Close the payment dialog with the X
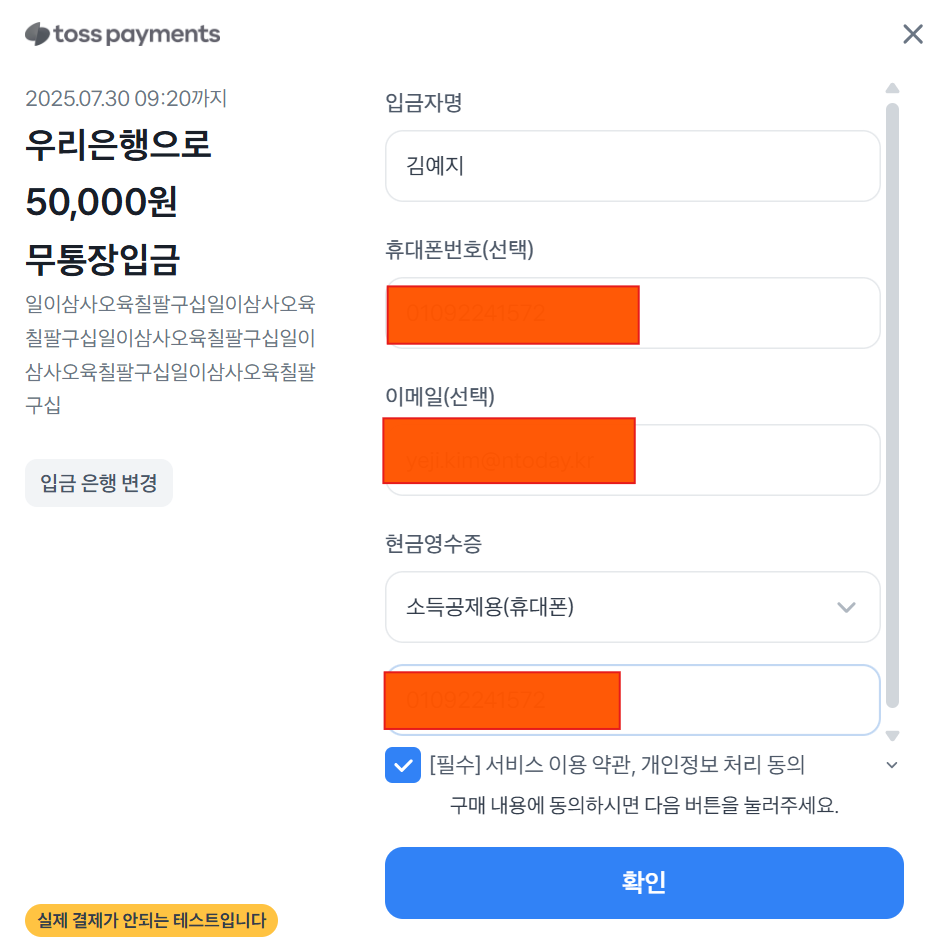Screen dimensions: 926x943 pos(912,34)
